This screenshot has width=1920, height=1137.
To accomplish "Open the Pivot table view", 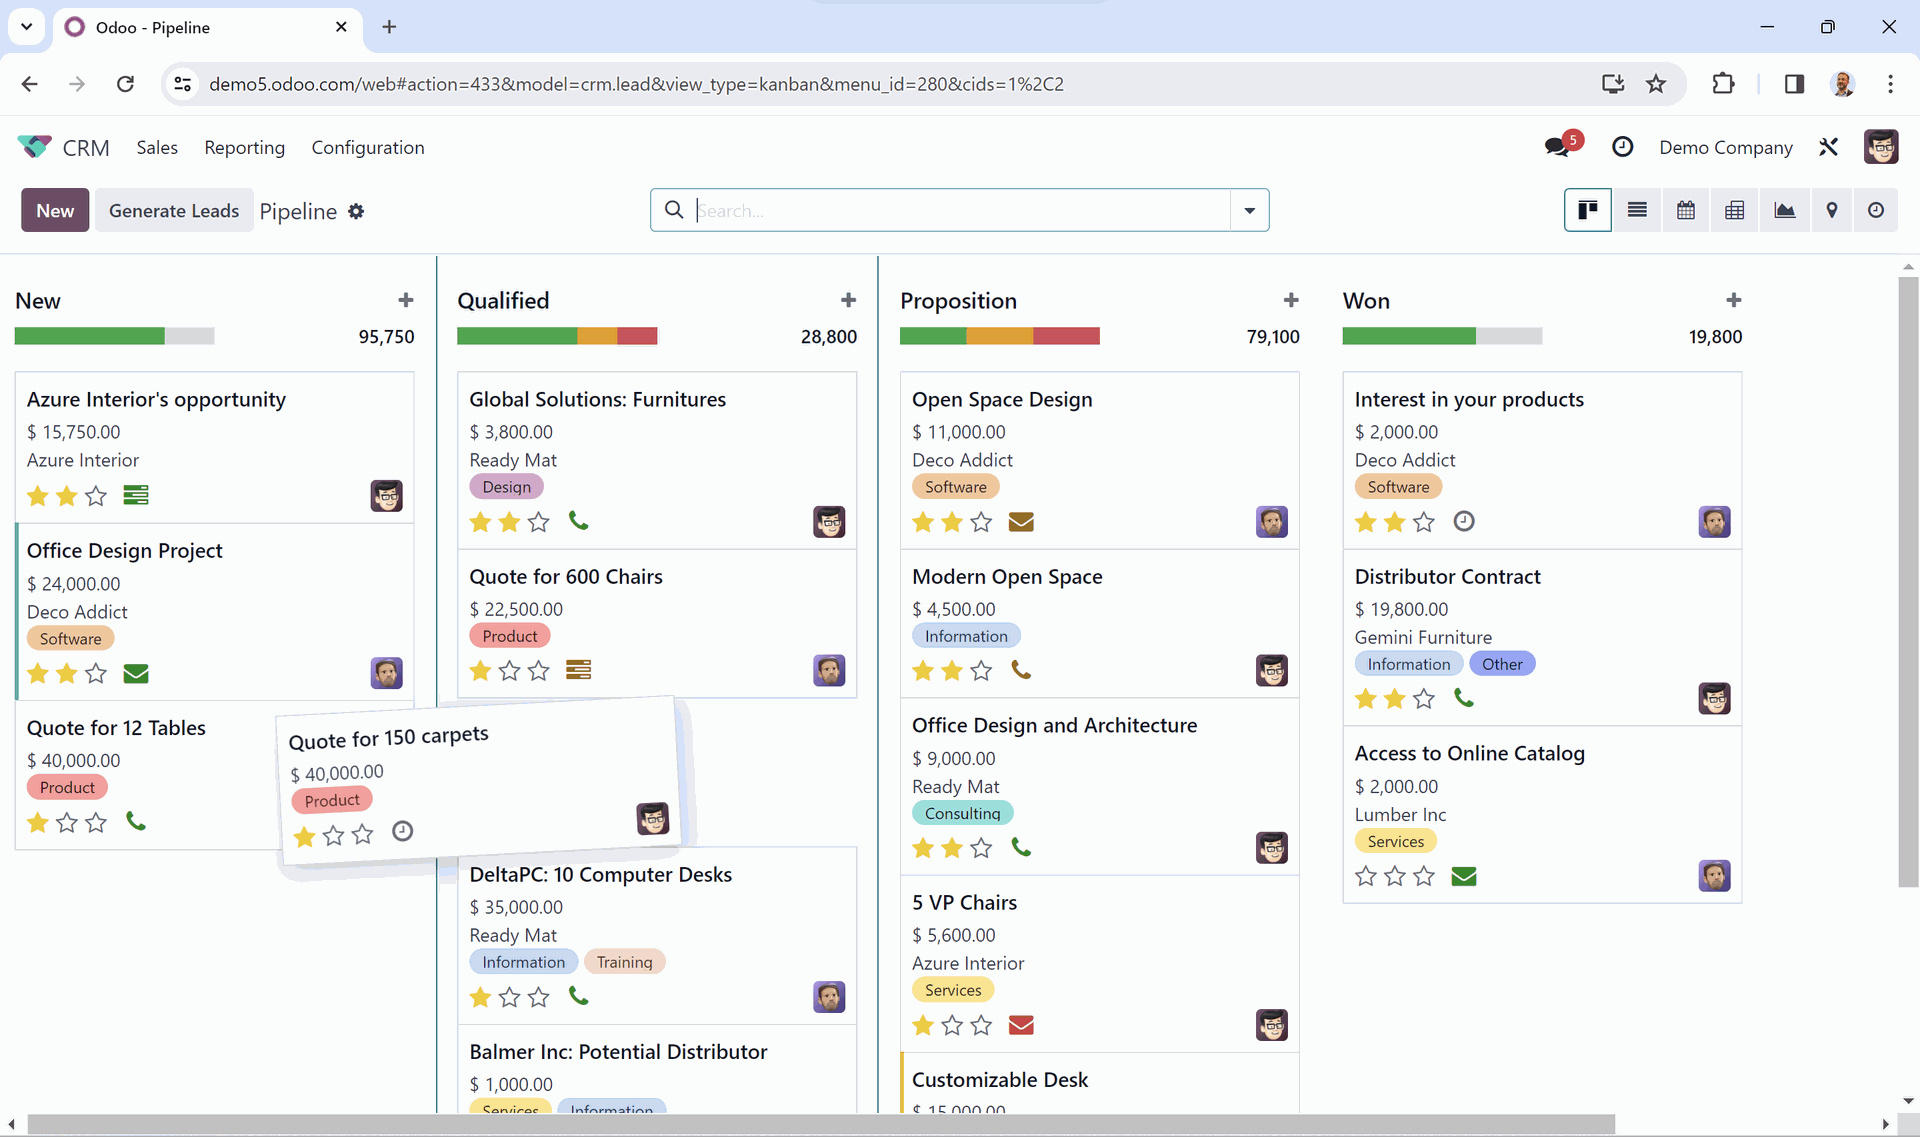I will point(1735,210).
